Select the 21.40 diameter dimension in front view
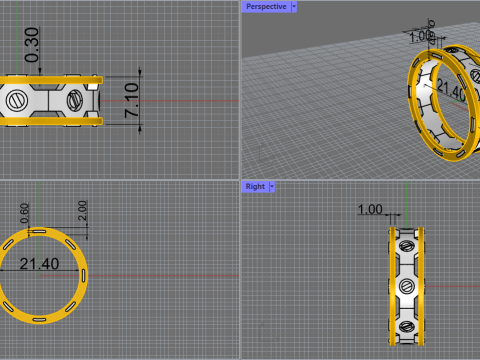The width and height of the screenshot is (480, 360). pyautogui.click(x=39, y=264)
